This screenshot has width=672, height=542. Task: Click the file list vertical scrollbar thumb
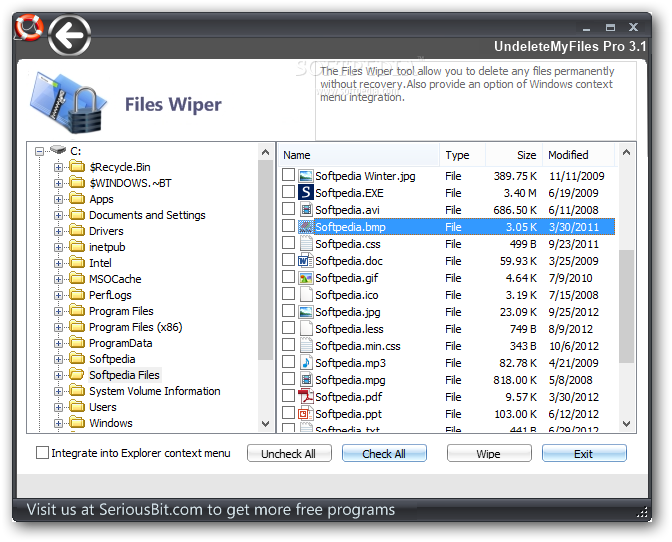click(x=626, y=306)
